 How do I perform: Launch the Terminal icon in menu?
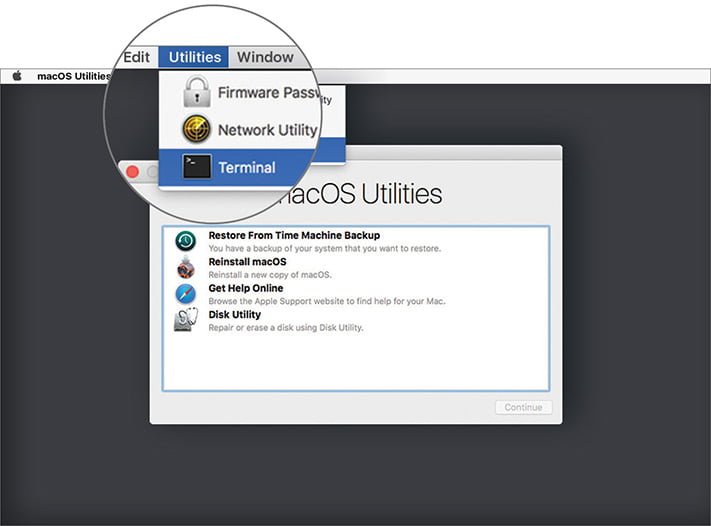coord(197,166)
